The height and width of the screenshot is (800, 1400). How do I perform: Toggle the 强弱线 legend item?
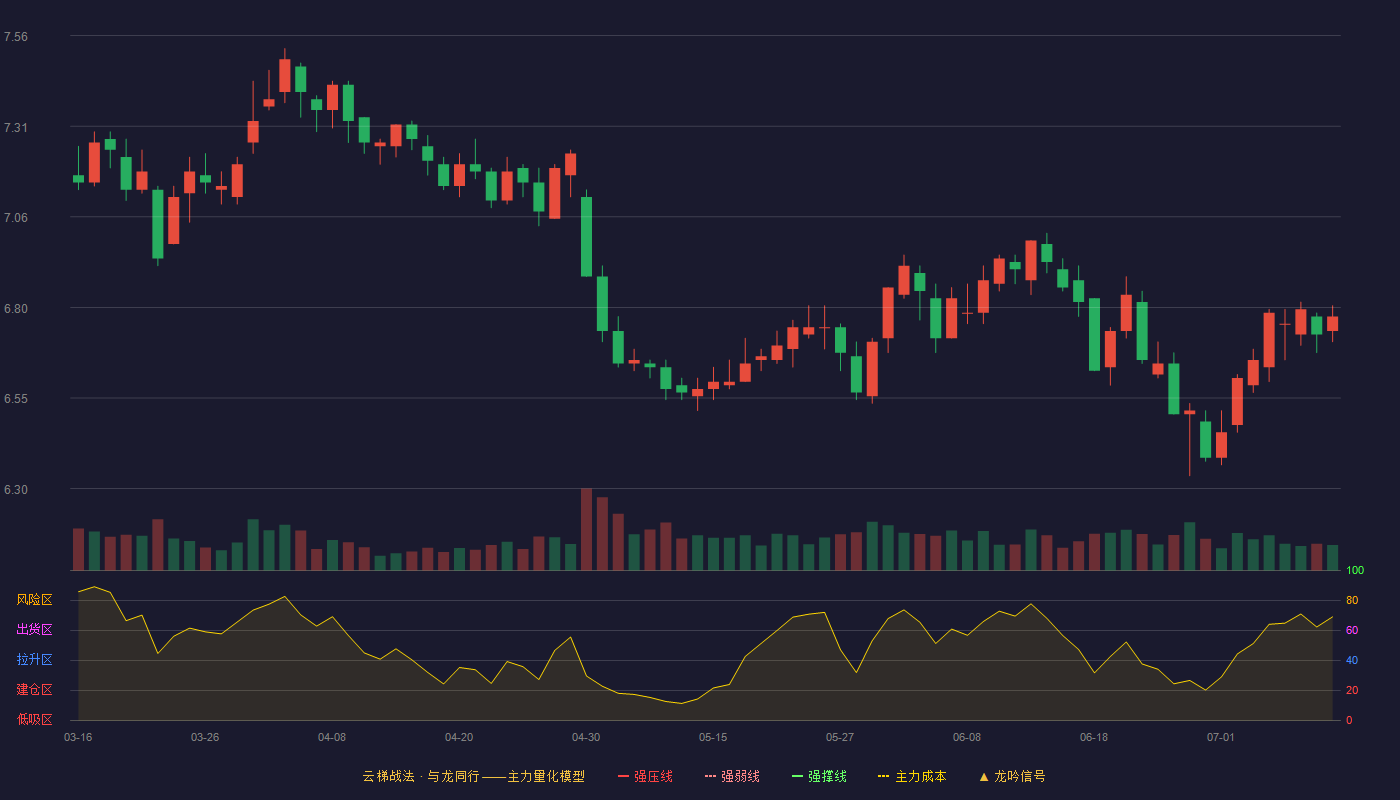732,776
